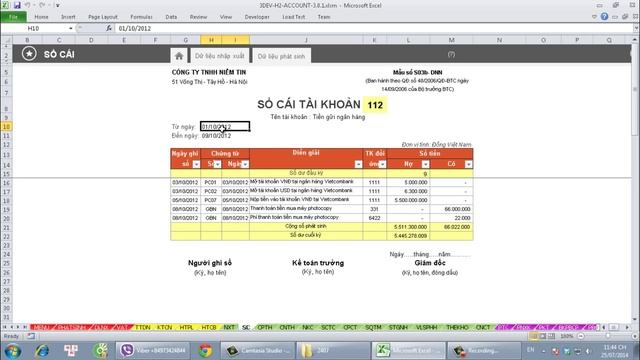Open the Có column filter dropdown
Image resolution: width=640 pixels, height=360 pixels.
point(469,164)
